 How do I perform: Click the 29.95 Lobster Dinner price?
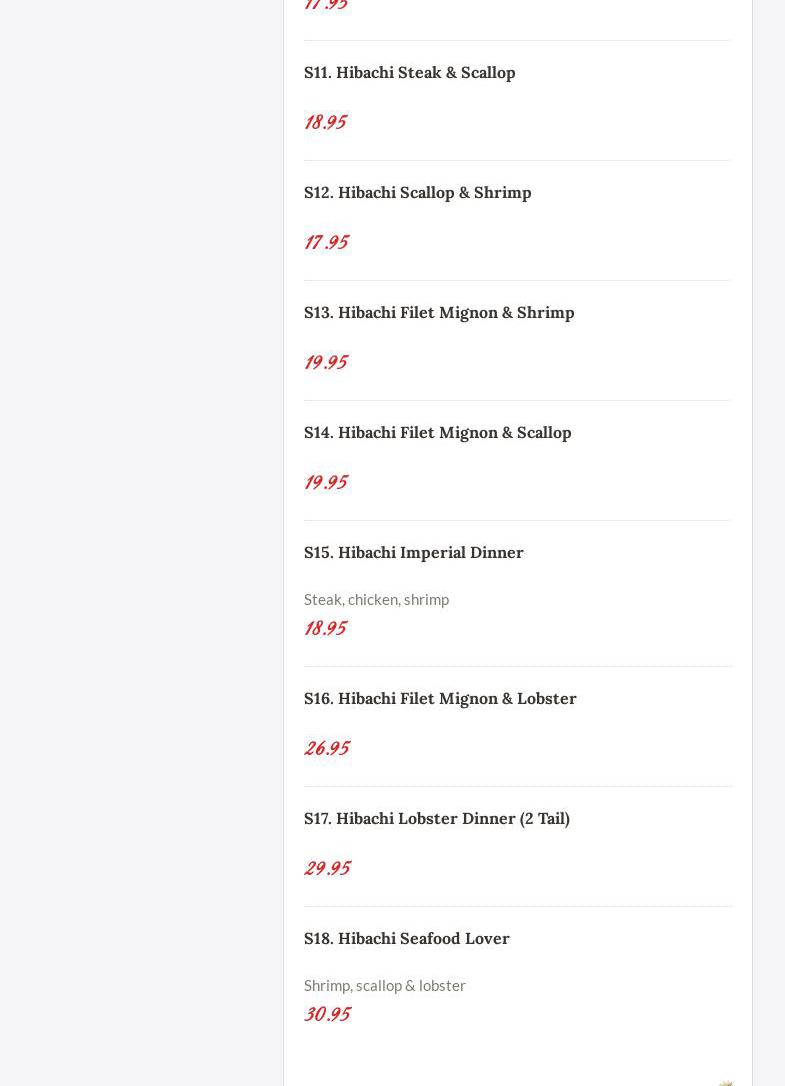point(327,868)
